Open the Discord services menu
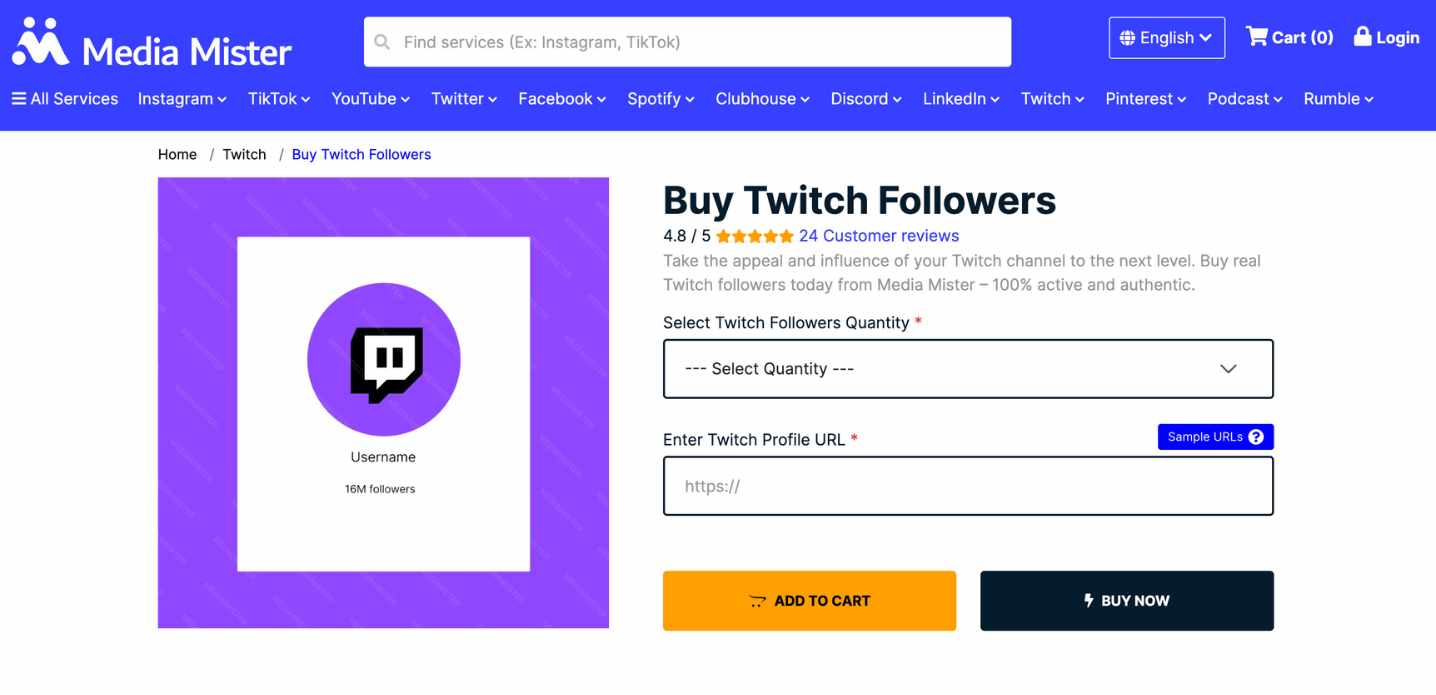Image resolution: width=1436 pixels, height=695 pixels. [866, 99]
